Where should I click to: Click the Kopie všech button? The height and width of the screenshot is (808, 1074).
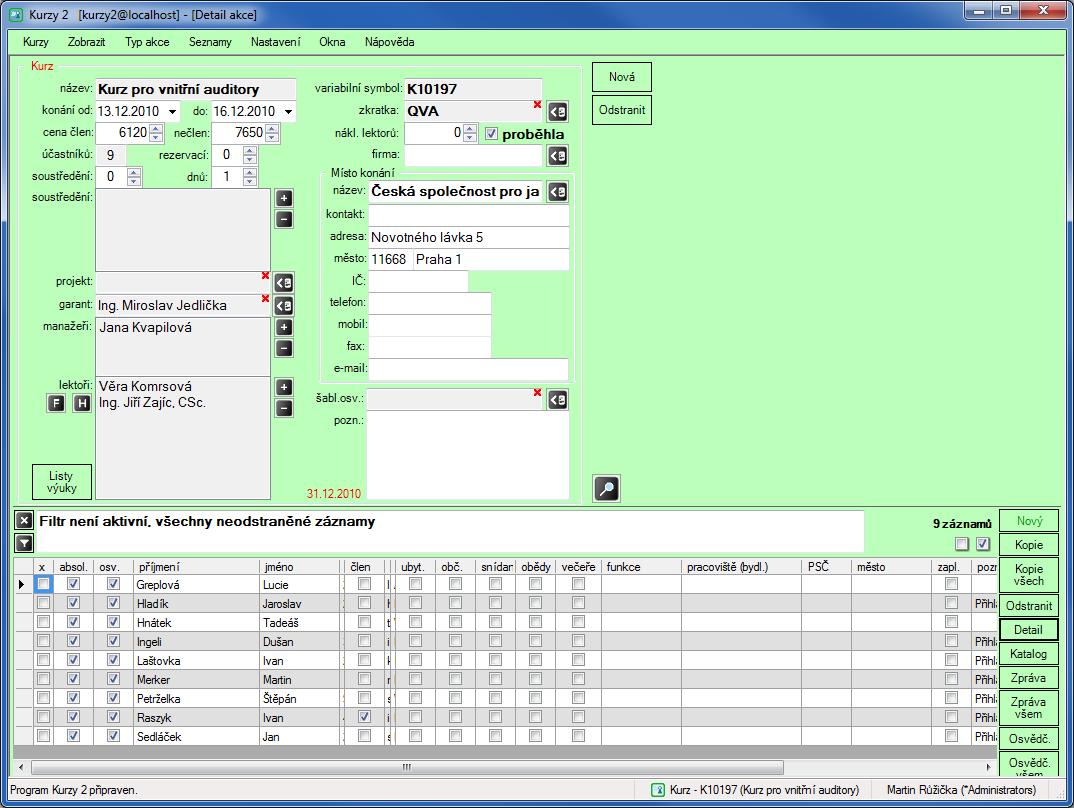click(x=1029, y=575)
